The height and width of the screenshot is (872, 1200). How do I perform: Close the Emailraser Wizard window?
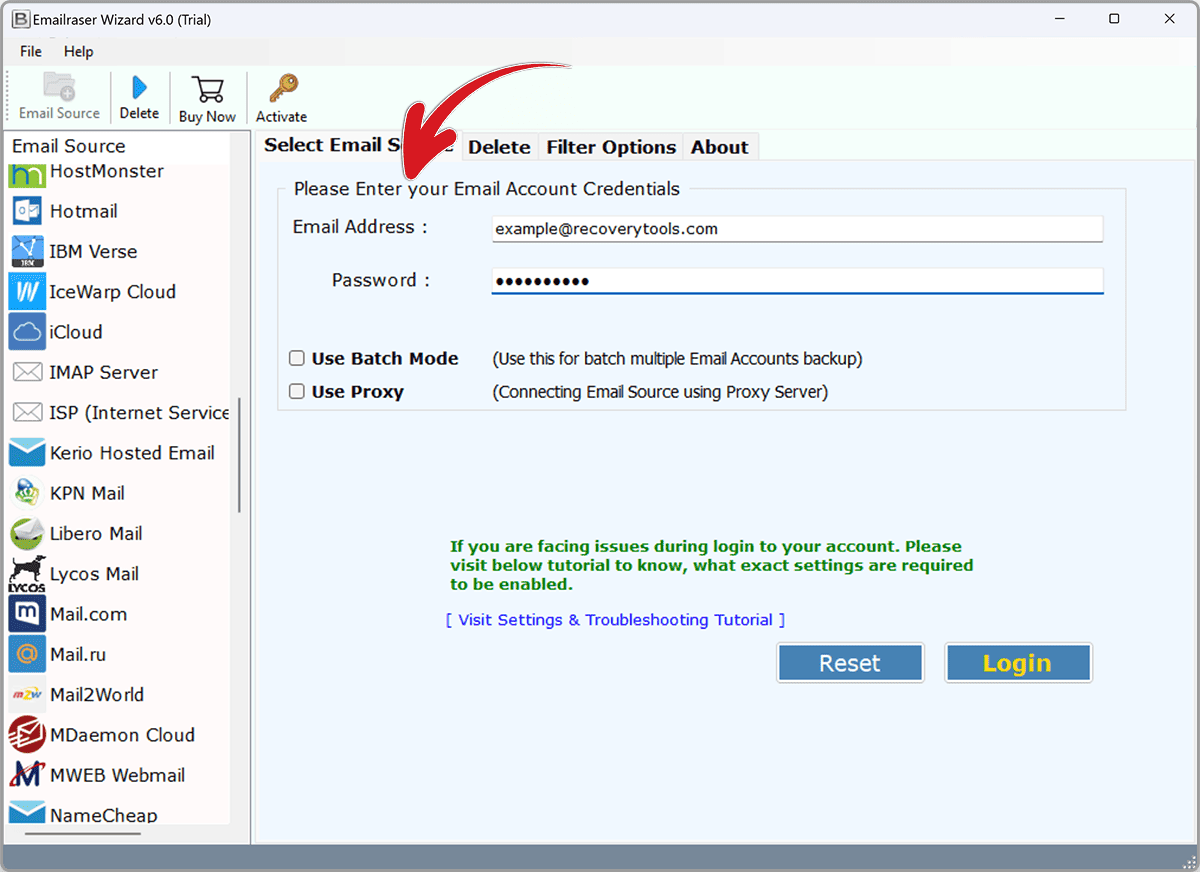(x=1169, y=19)
